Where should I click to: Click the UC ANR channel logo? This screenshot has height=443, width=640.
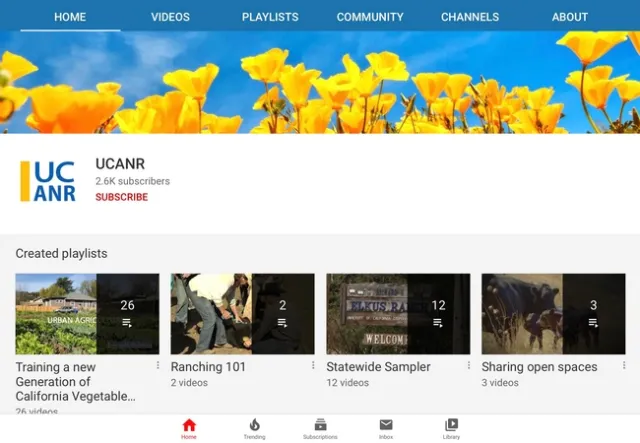(48, 181)
